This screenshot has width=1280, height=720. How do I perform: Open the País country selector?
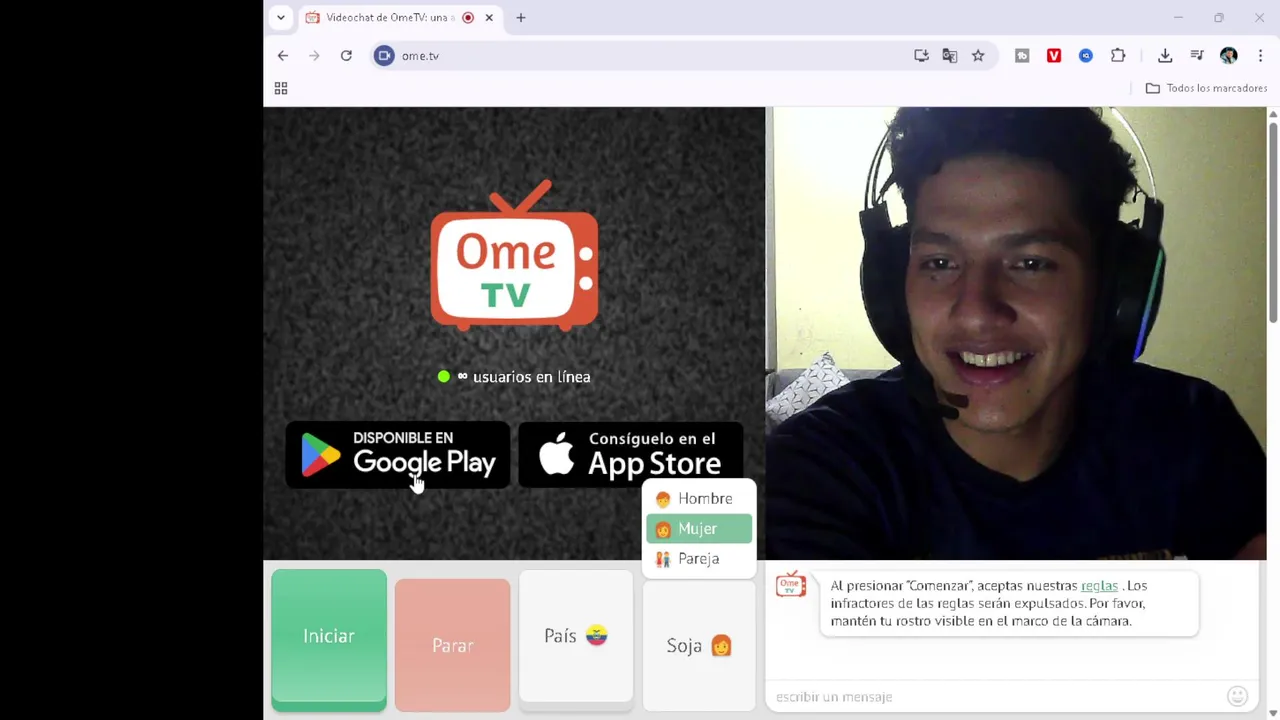(576, 640)
